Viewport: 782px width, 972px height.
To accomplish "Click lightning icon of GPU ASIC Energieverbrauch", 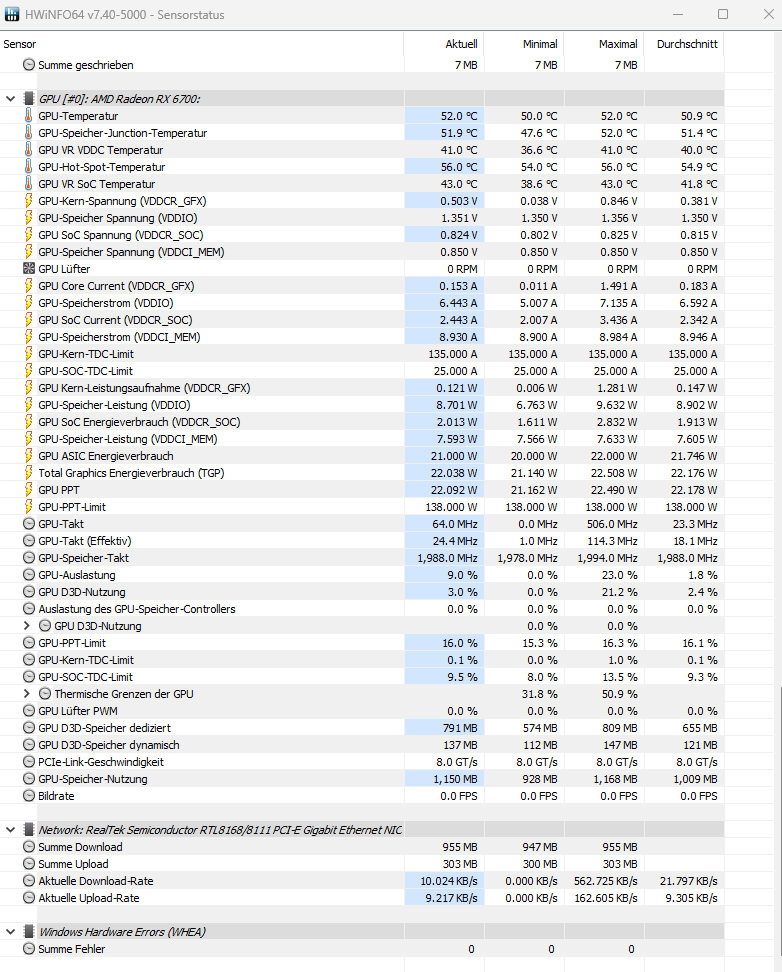I will point(29,456).
